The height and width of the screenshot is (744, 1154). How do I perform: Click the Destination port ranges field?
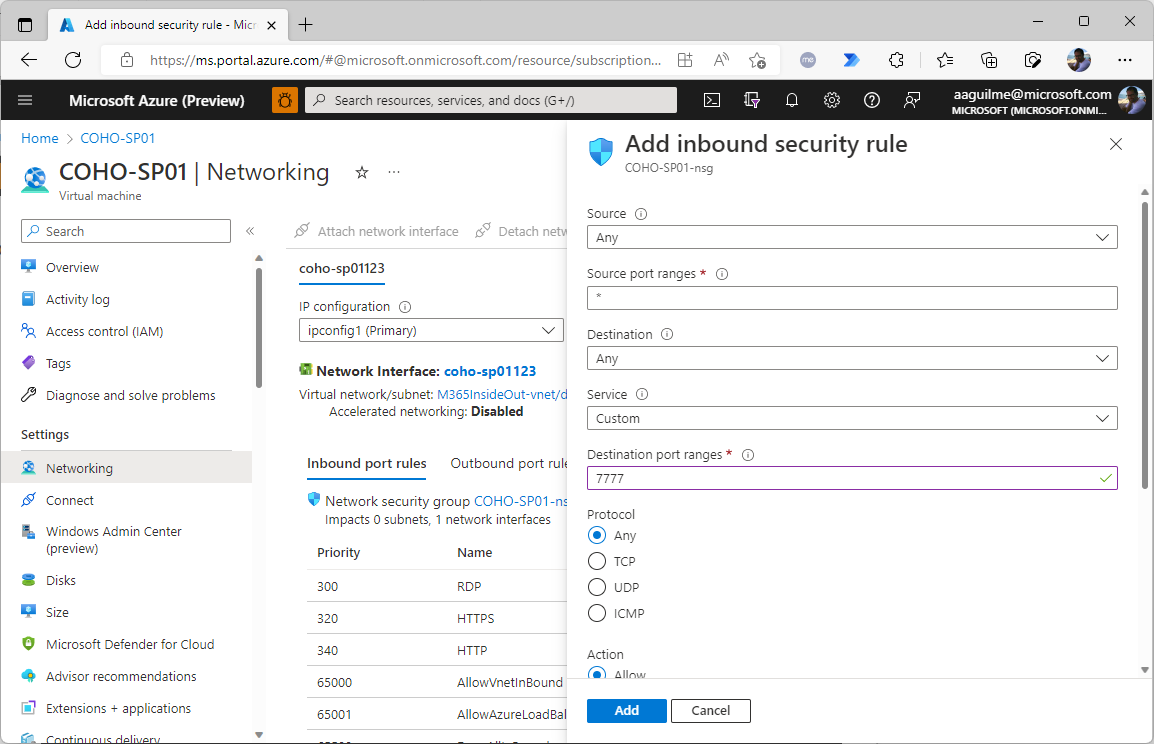(x=840, y=478)
